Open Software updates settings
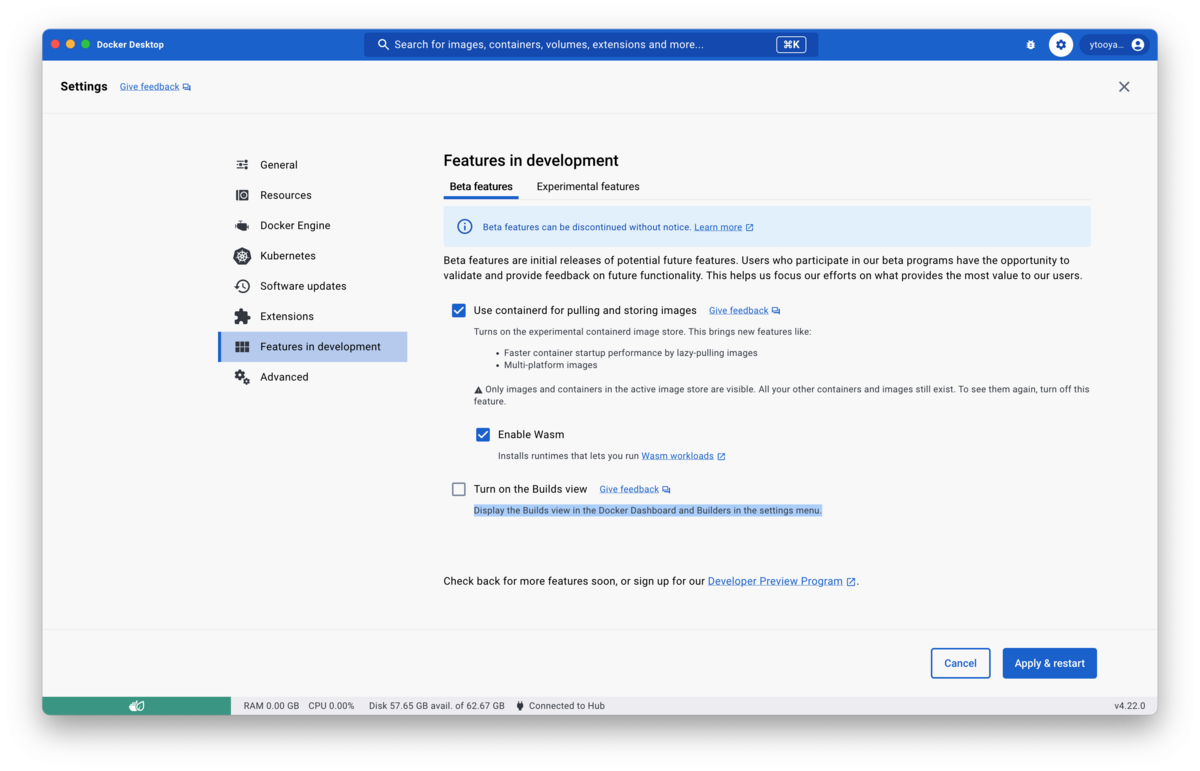The width and height of the screenshot is (1200, 771). [313, 286]
